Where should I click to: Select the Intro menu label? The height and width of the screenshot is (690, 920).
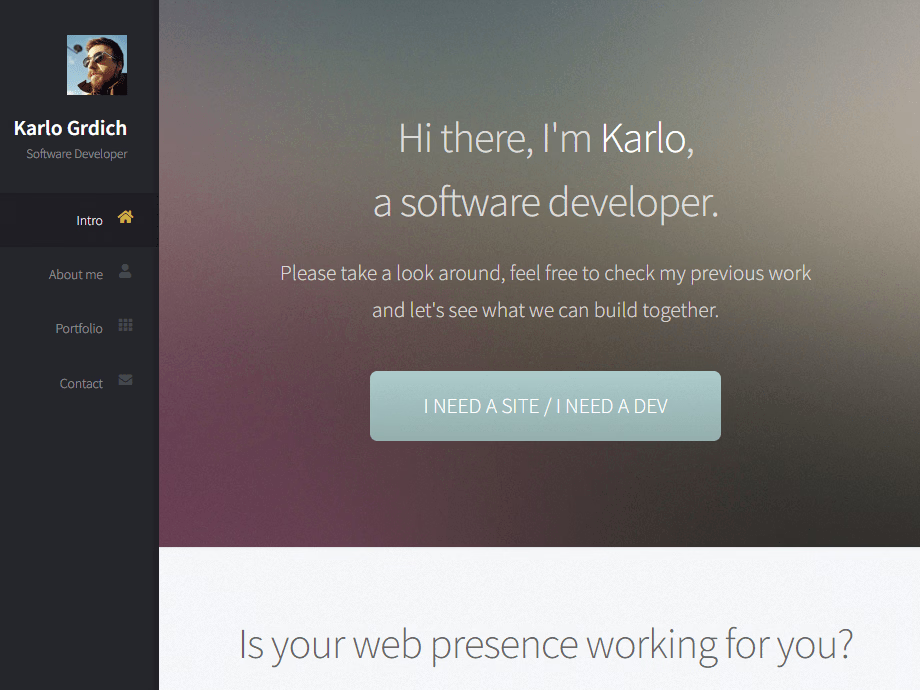89,221
